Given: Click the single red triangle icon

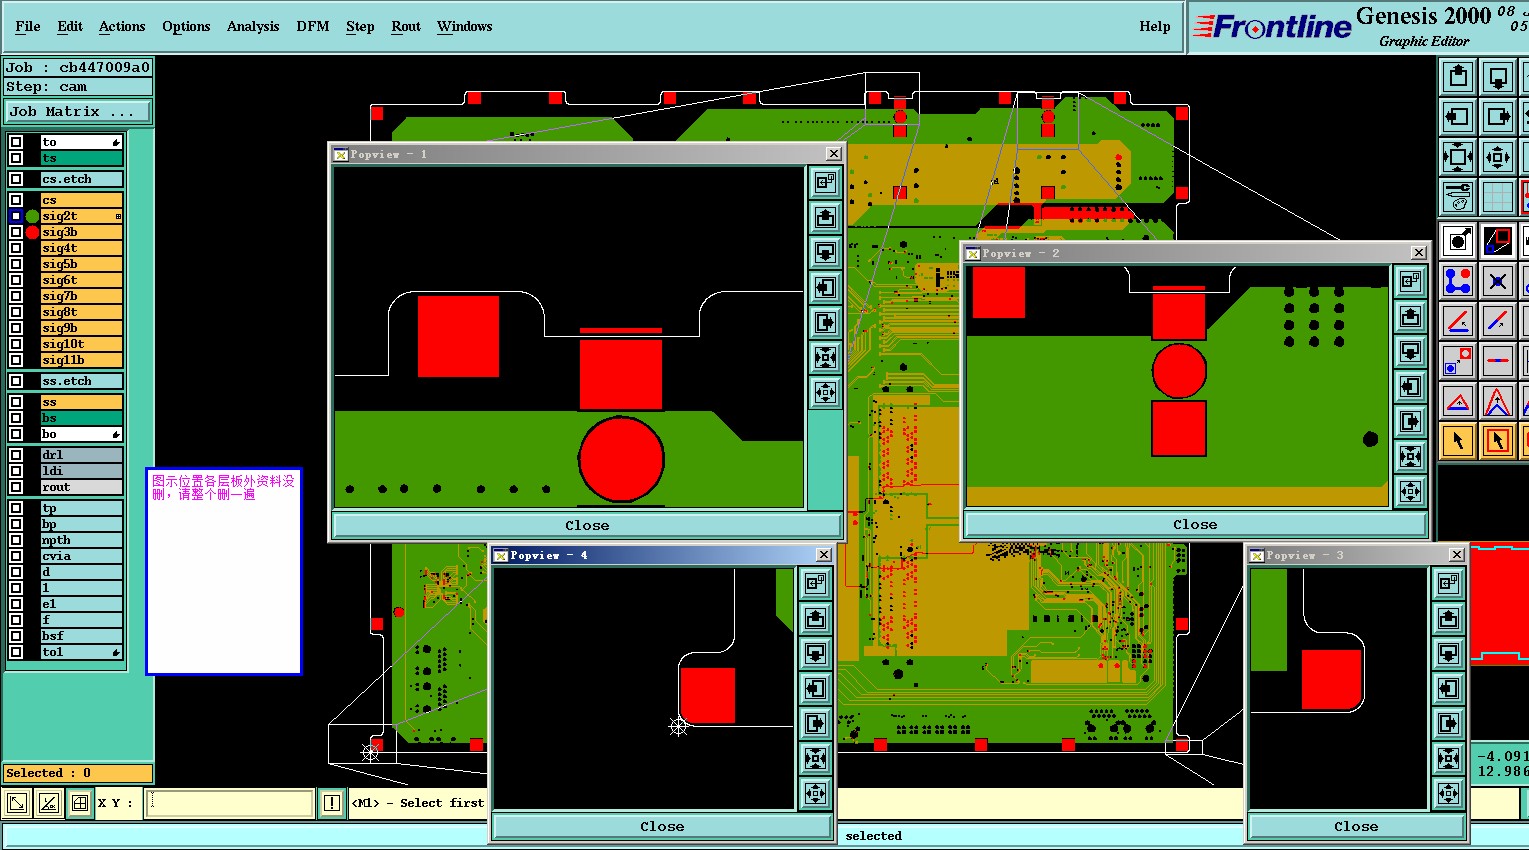Looking at the screenshot, I should point(1458,401).
